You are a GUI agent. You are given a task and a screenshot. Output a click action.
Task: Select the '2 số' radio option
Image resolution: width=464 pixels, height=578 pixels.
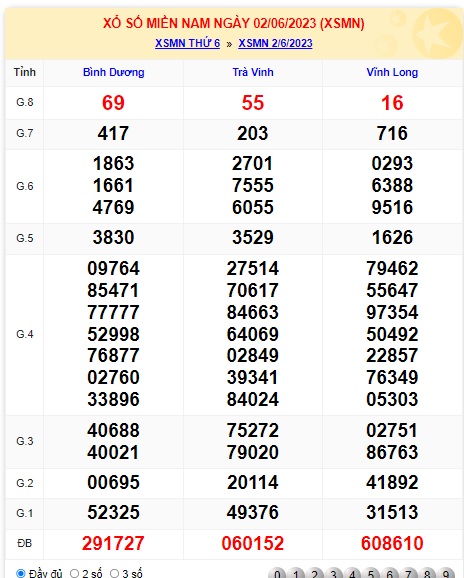tap(74, 573)
